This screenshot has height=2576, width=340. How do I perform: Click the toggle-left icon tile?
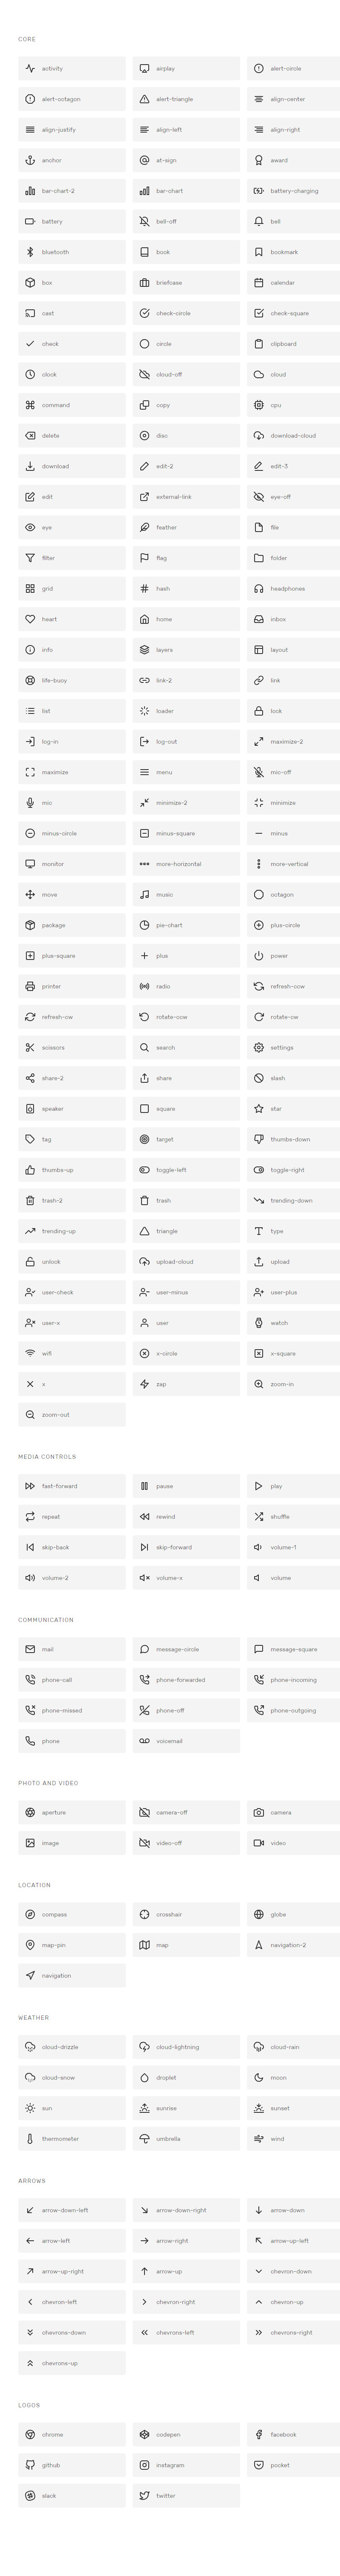tap(186, 1170)
